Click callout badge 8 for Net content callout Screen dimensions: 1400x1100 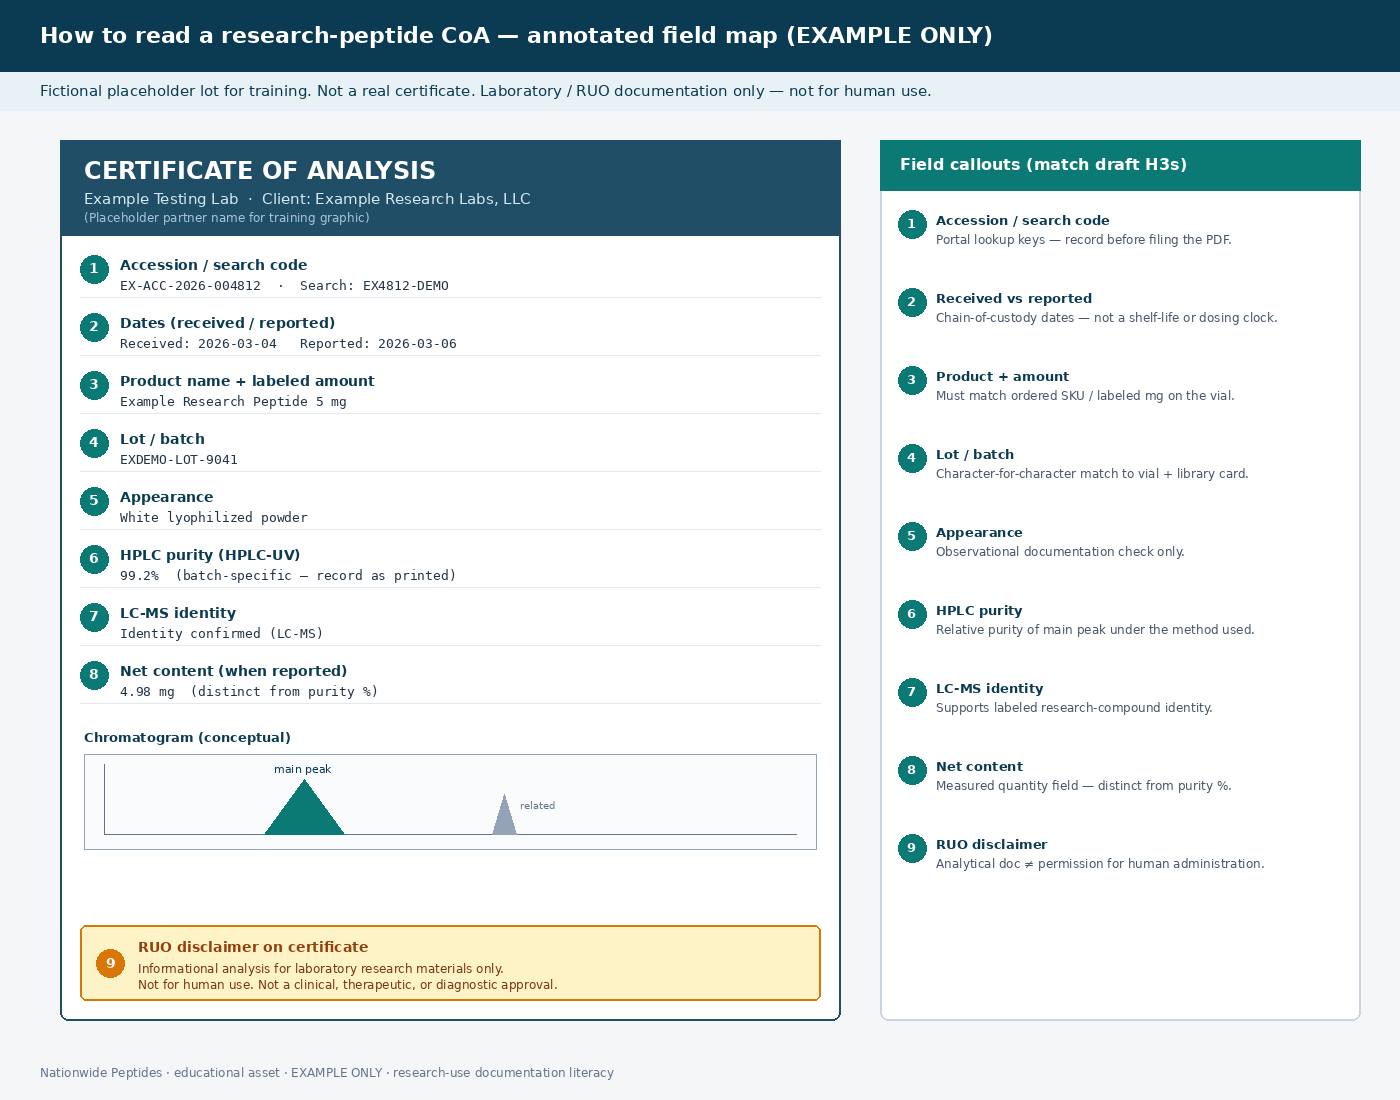pyautogui.click(x=912, y=770)
